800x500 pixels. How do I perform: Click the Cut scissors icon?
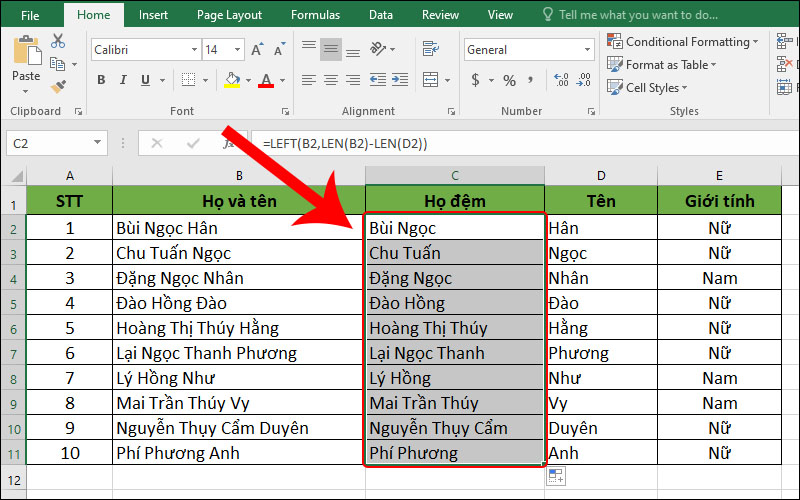pos(58,41)
